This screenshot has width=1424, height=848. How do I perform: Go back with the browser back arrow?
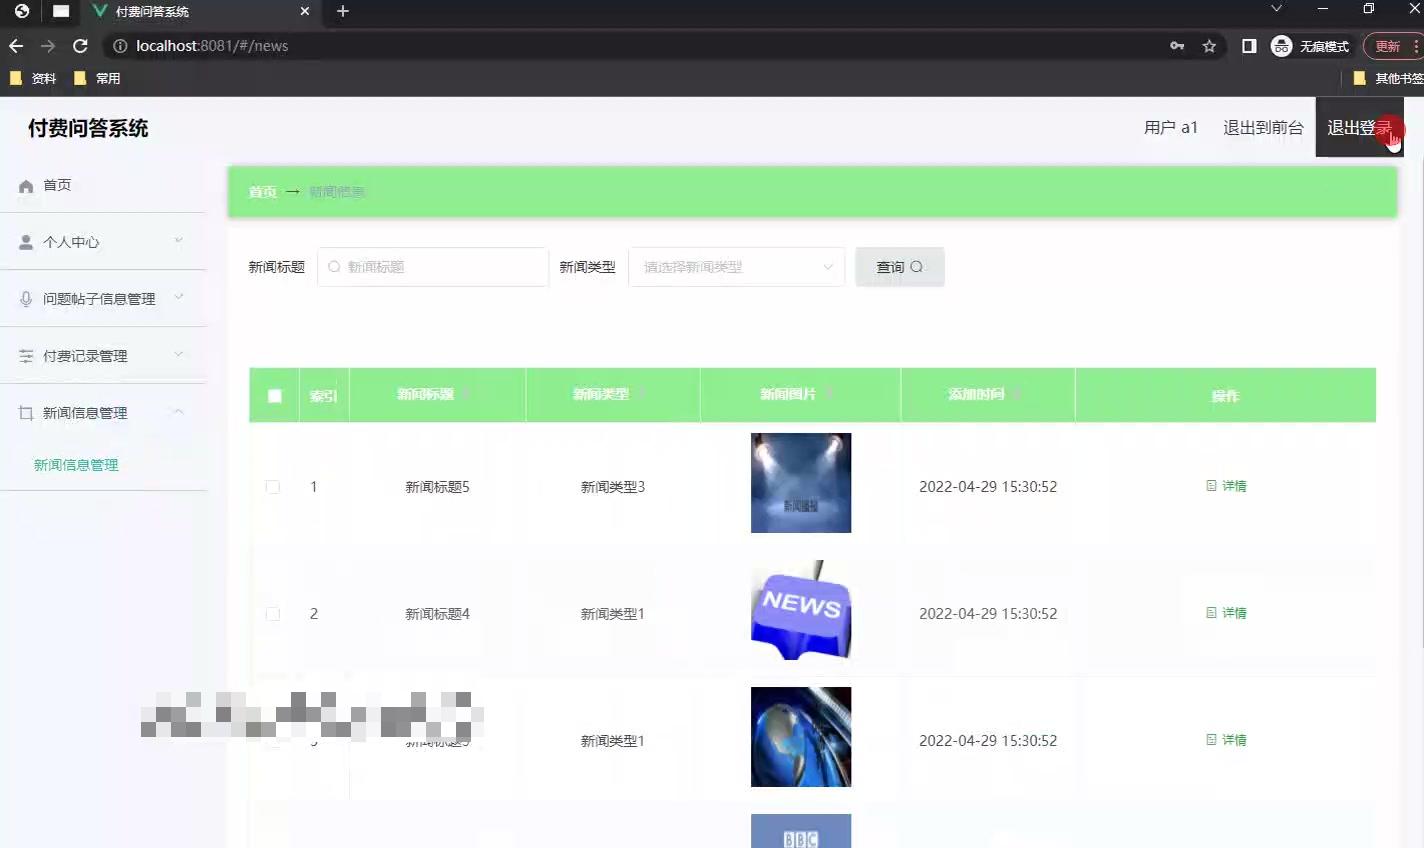point(16,46)
